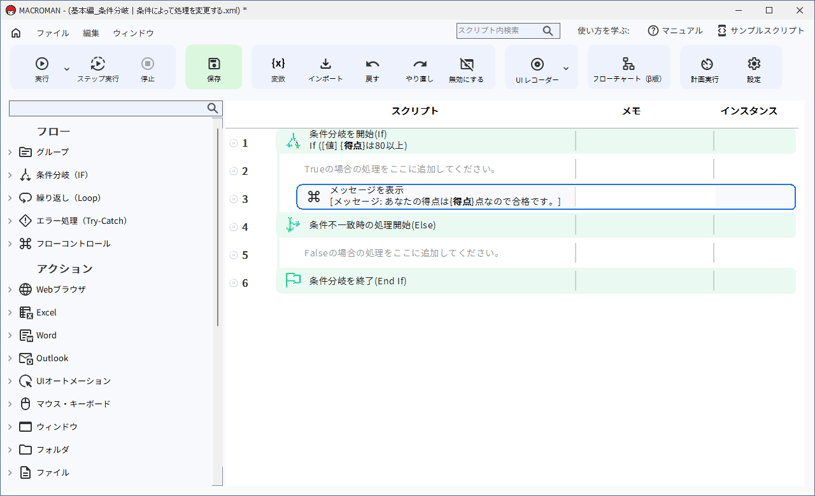Select the マウス・キーボード tree item

(x=73, y=403)
